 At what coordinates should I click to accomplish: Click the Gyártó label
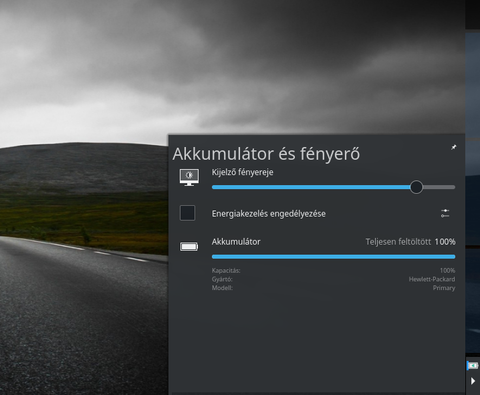222,279
